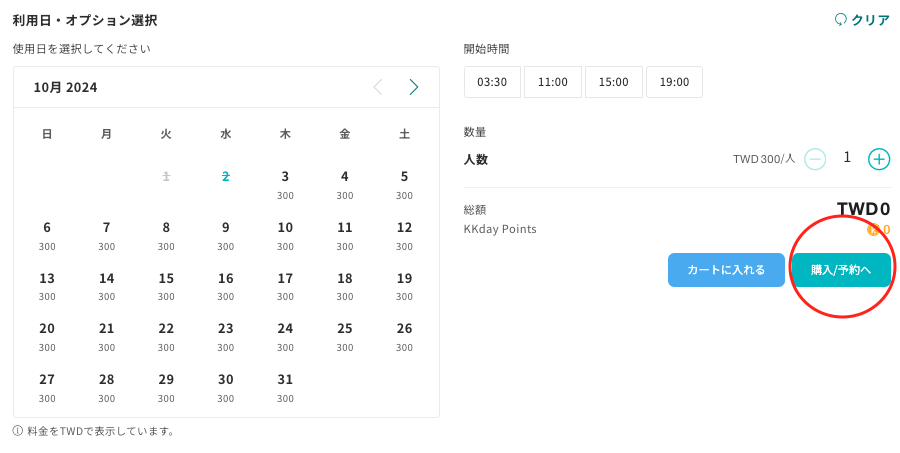Click the KKday Points coin icon

point(872,230)
